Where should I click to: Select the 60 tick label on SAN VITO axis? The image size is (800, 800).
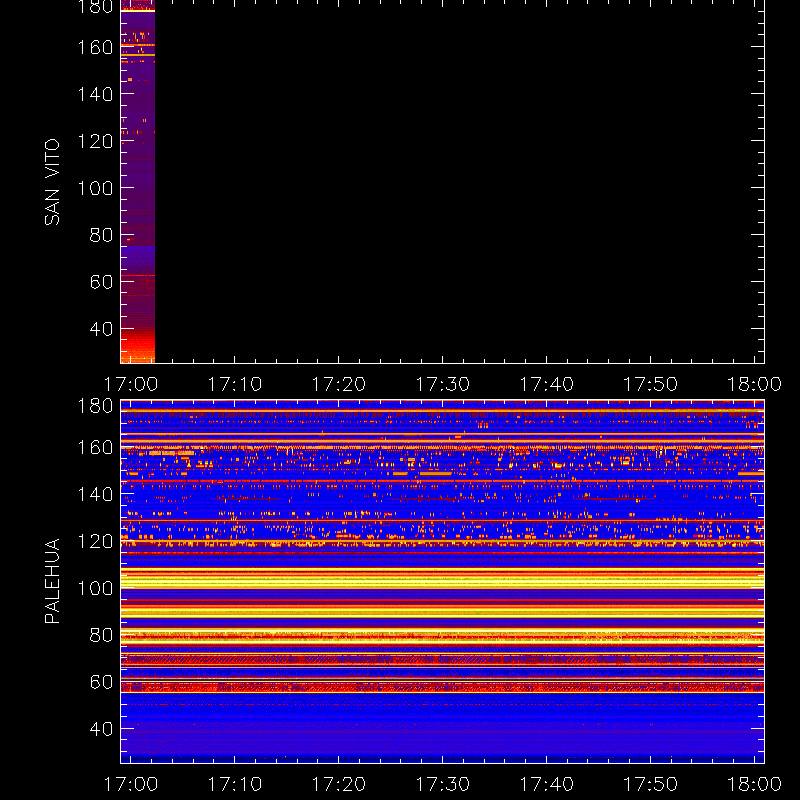101,282
